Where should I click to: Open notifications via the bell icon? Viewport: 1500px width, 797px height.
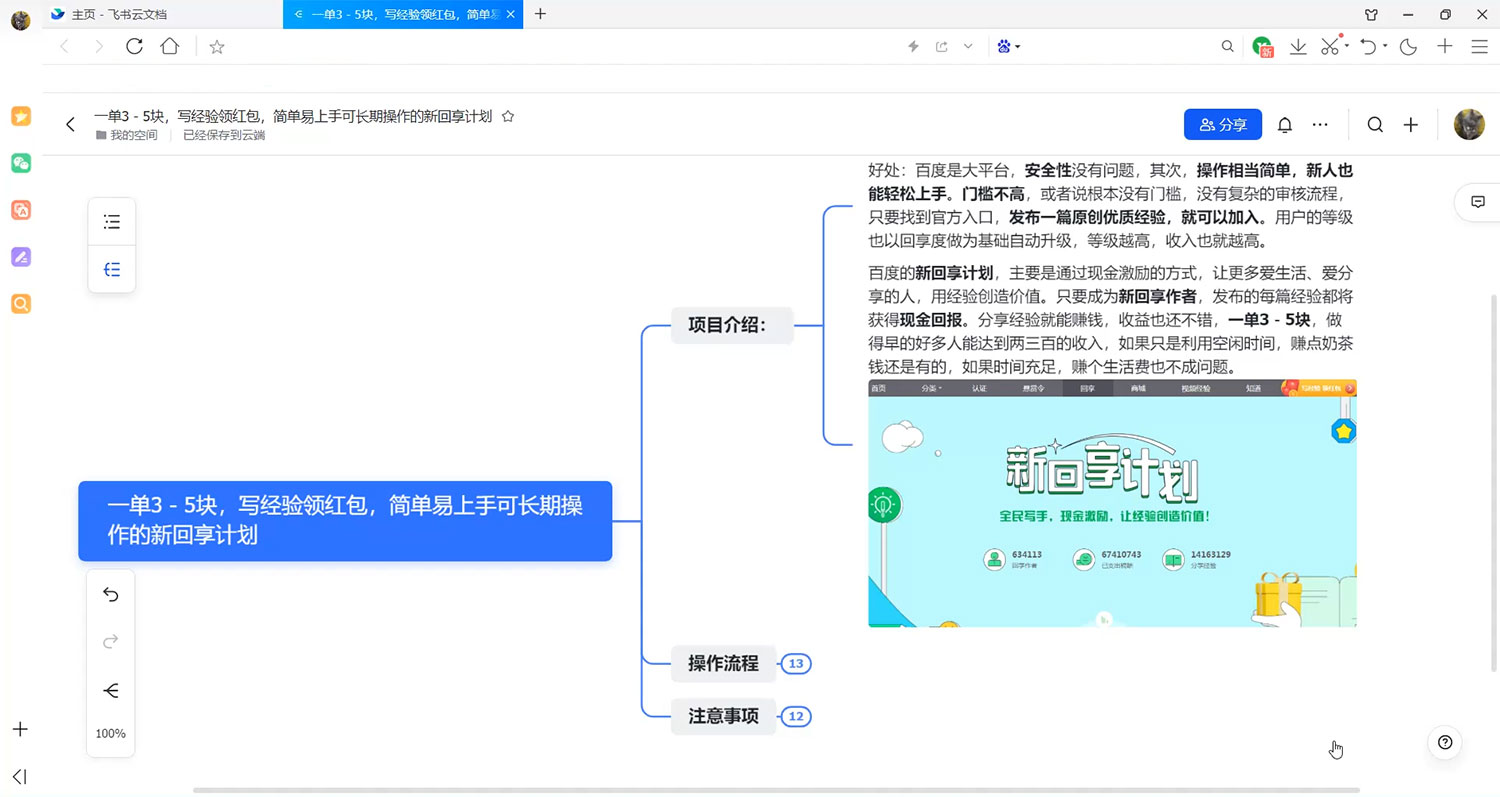click(1284, 124)
